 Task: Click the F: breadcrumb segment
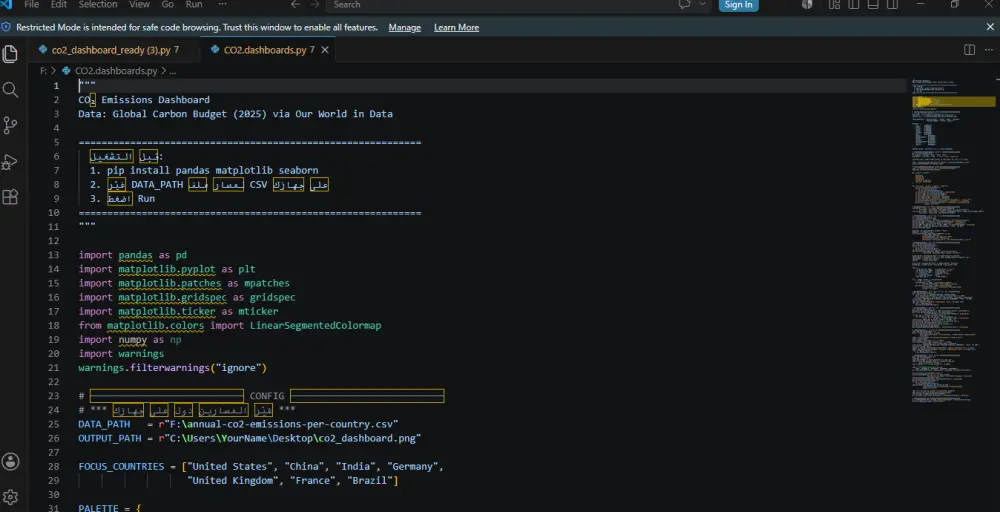pyautogui.click(x=43, y=71)
